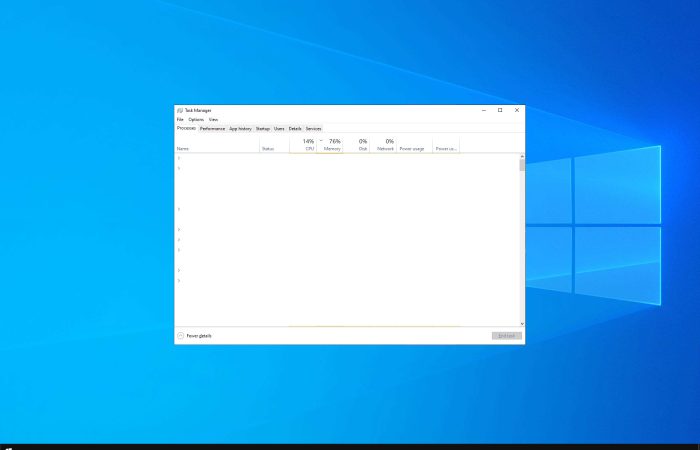Select the Processes tab
This screenshot has height=450, width=700.
(186, 128)
